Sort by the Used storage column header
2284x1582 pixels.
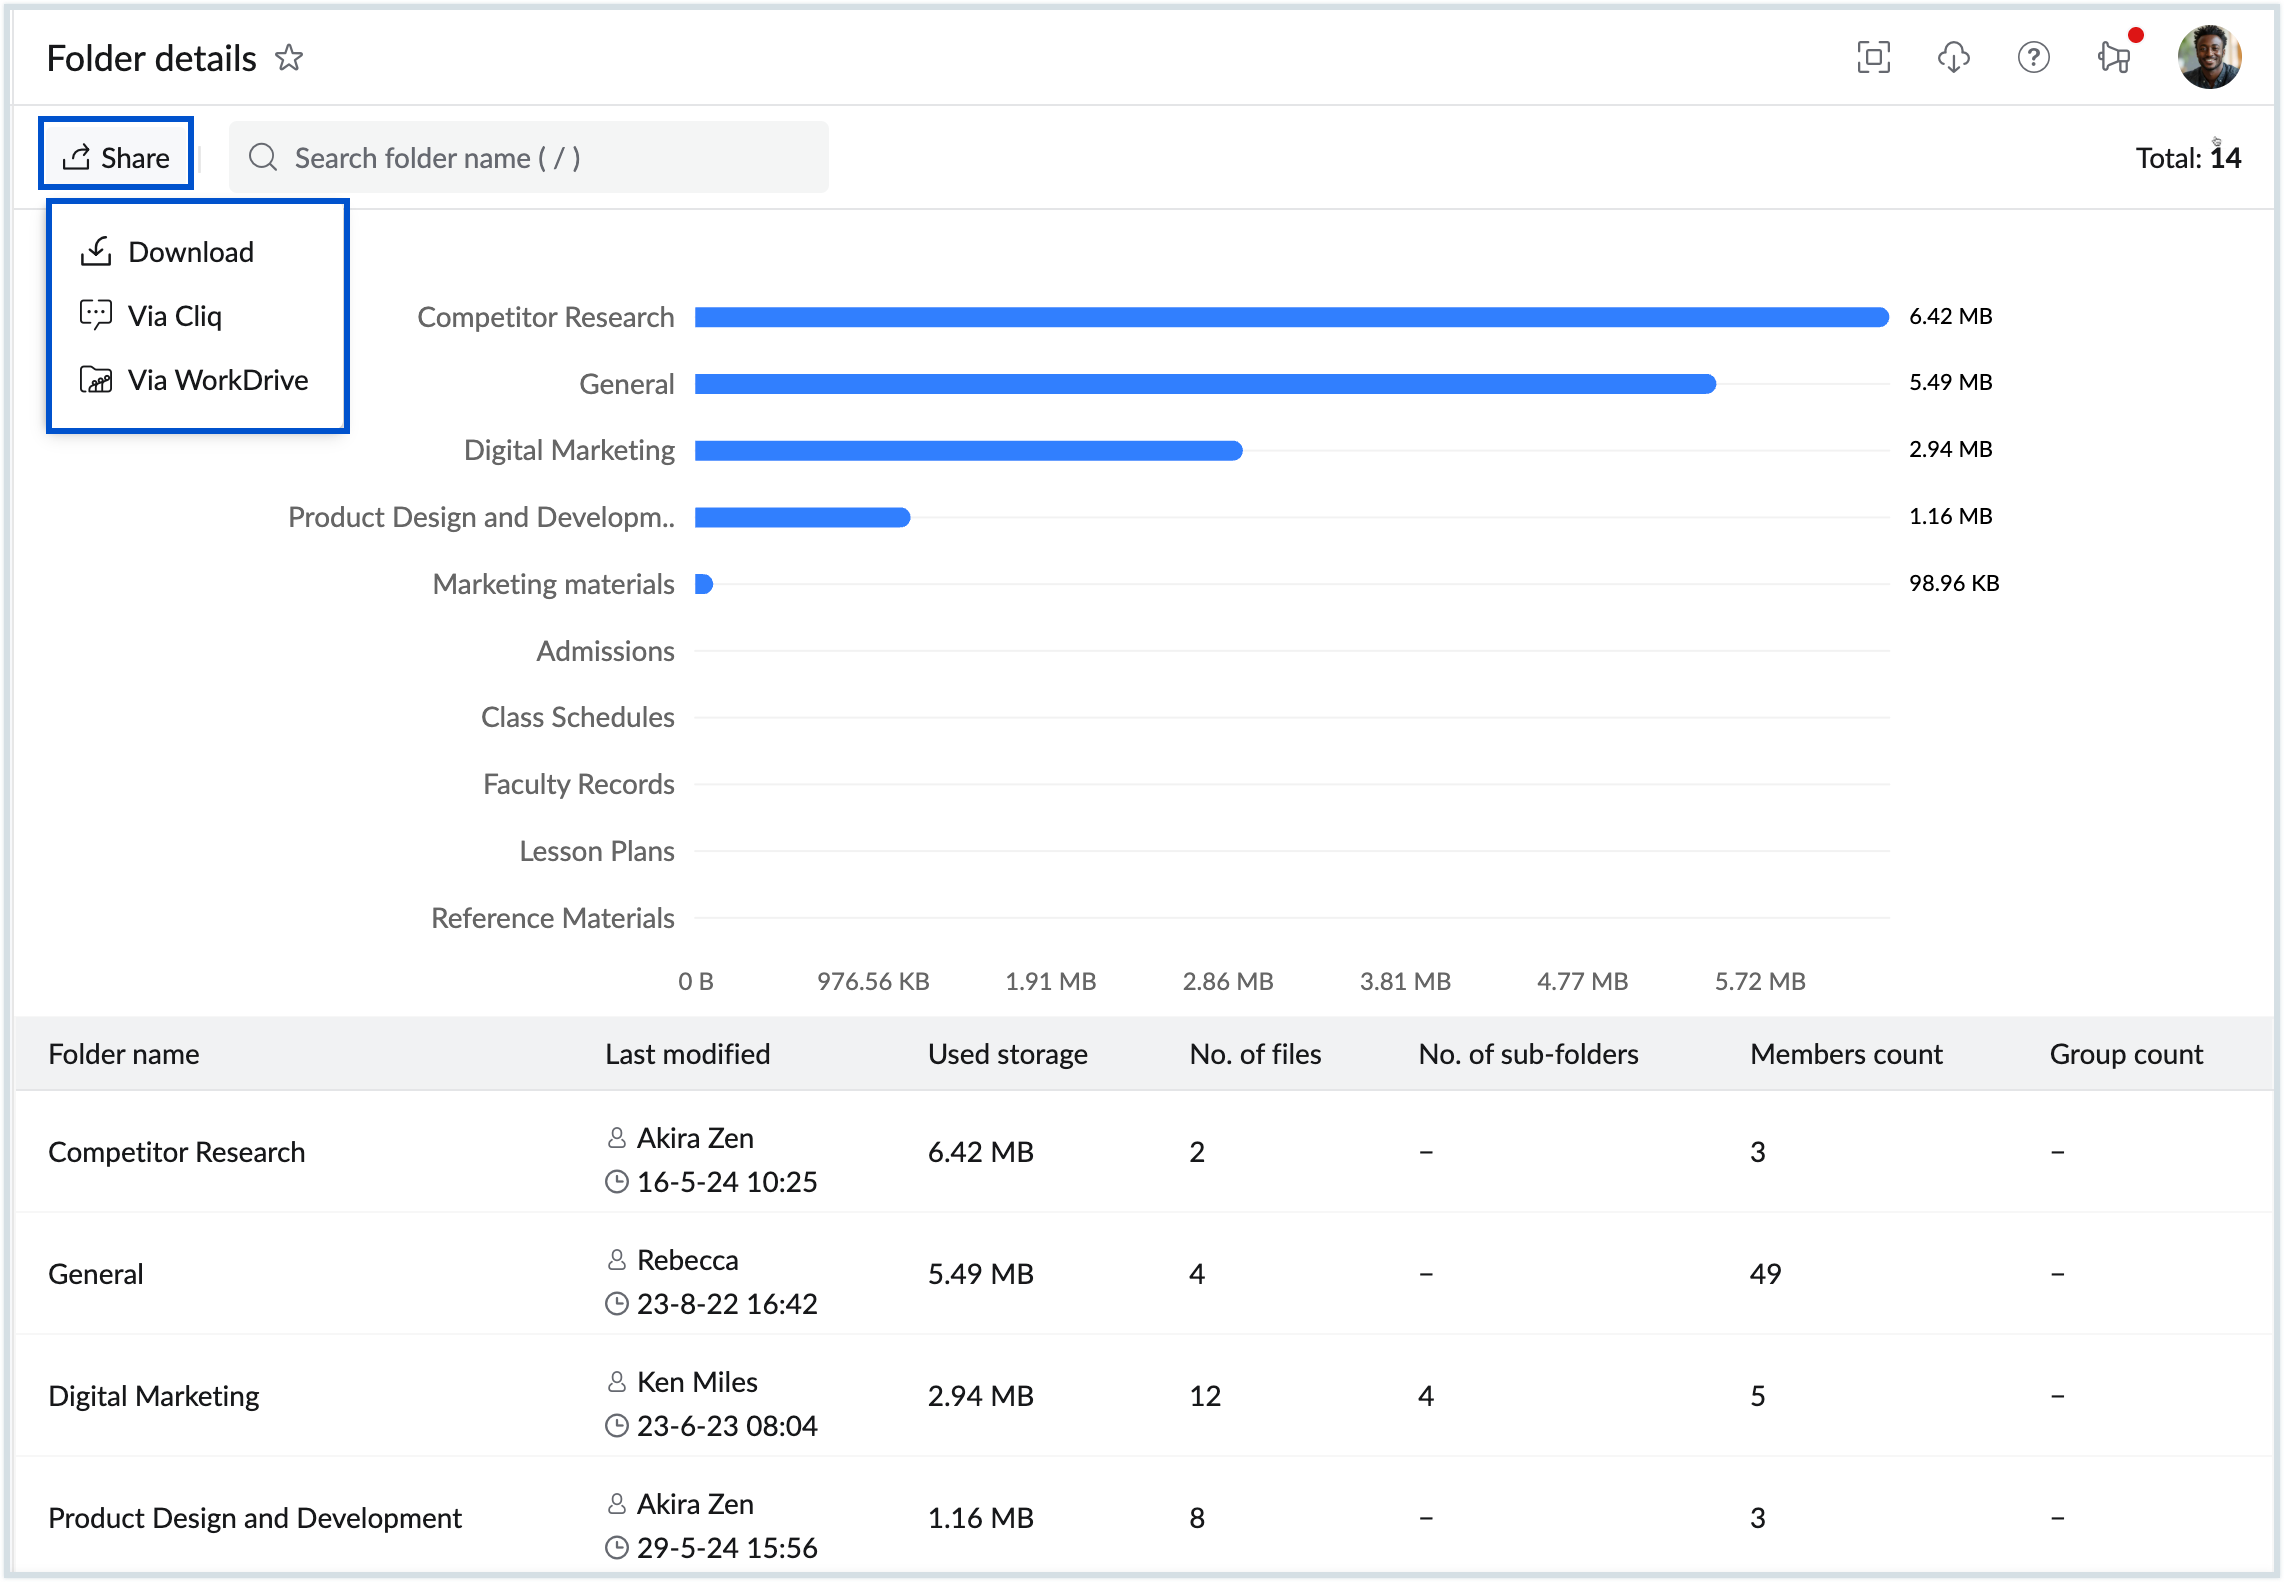(x=1007, y=1054)
